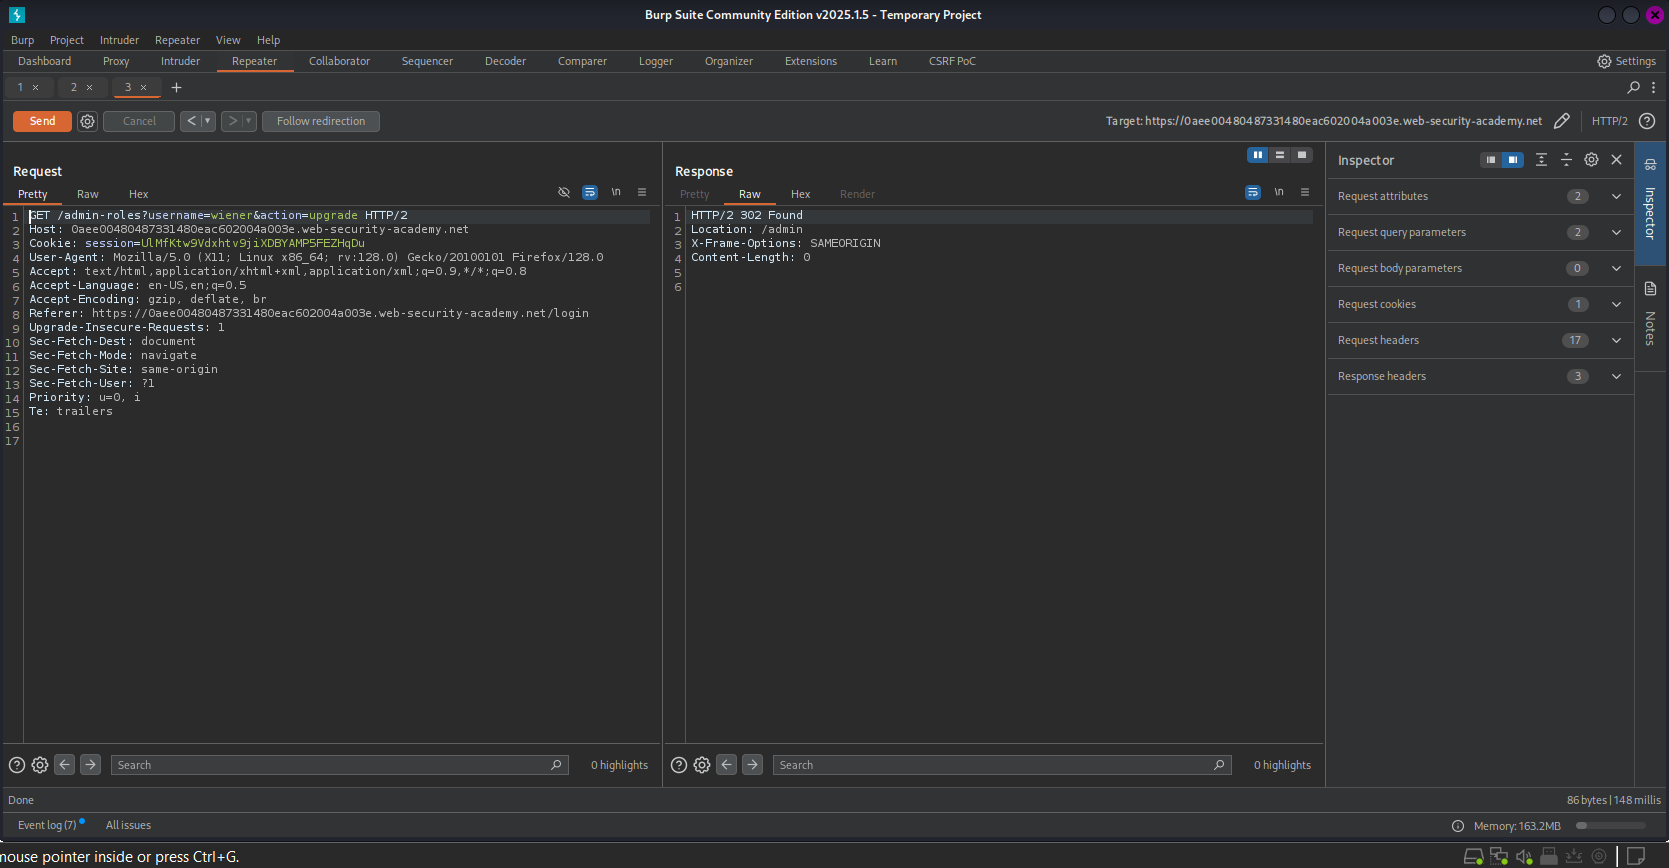1669x868 pixels.
Task: Open the Repeater tab search magnifier
Action: pyautogui.click(x=1633, y=88)
